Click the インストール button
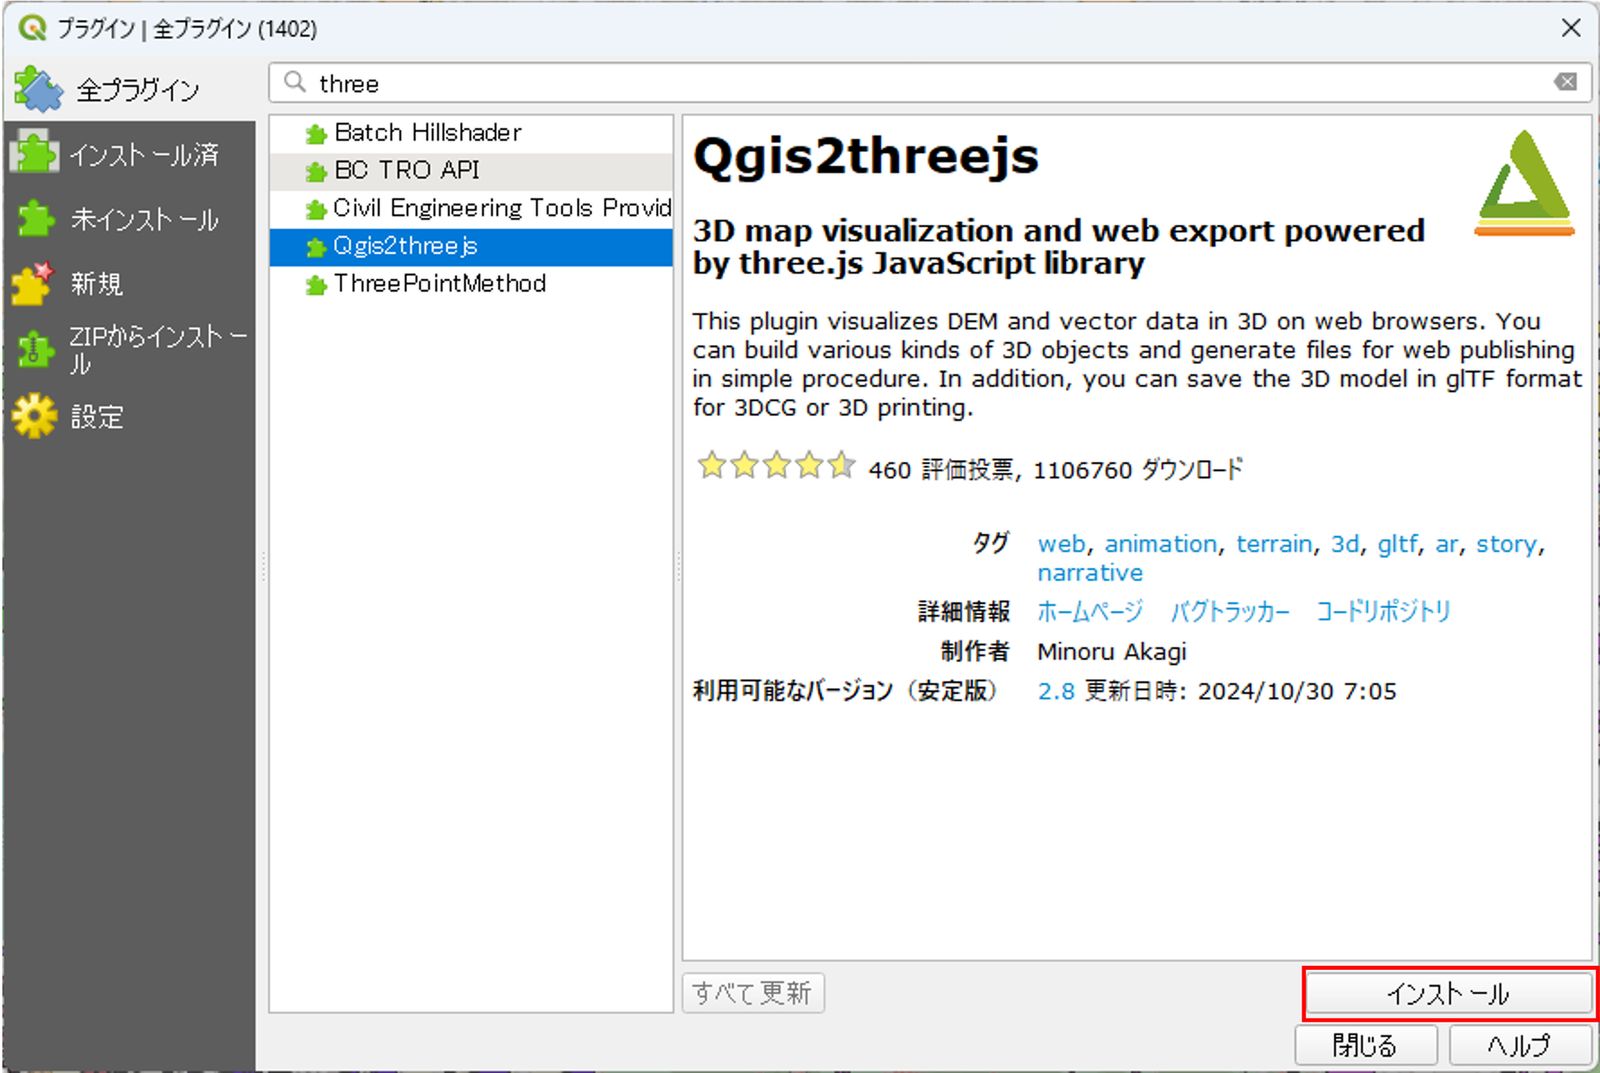 1448,994
